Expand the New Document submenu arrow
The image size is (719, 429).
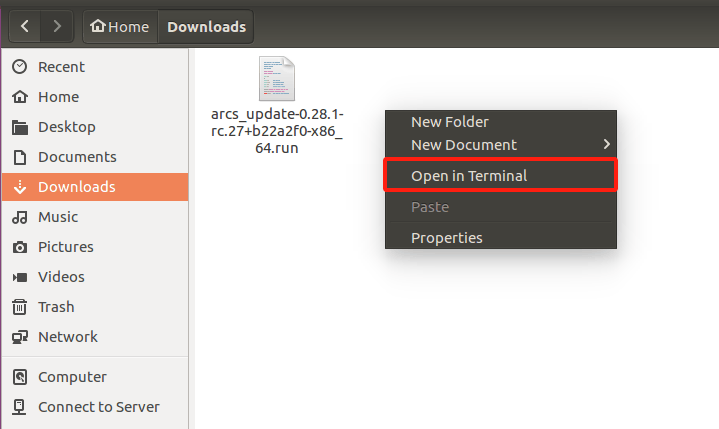click(607, 144)
